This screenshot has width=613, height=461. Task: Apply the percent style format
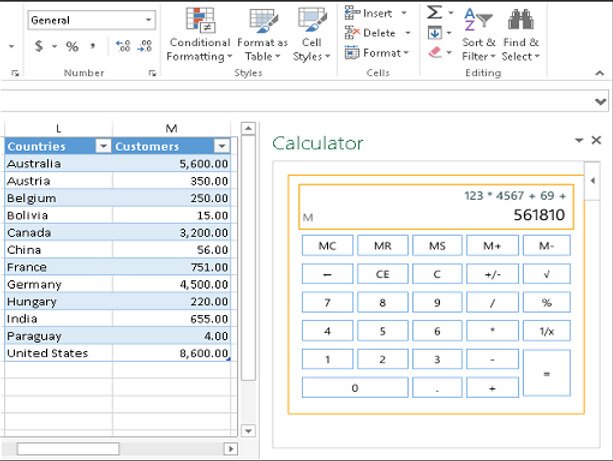coord(72,46)
